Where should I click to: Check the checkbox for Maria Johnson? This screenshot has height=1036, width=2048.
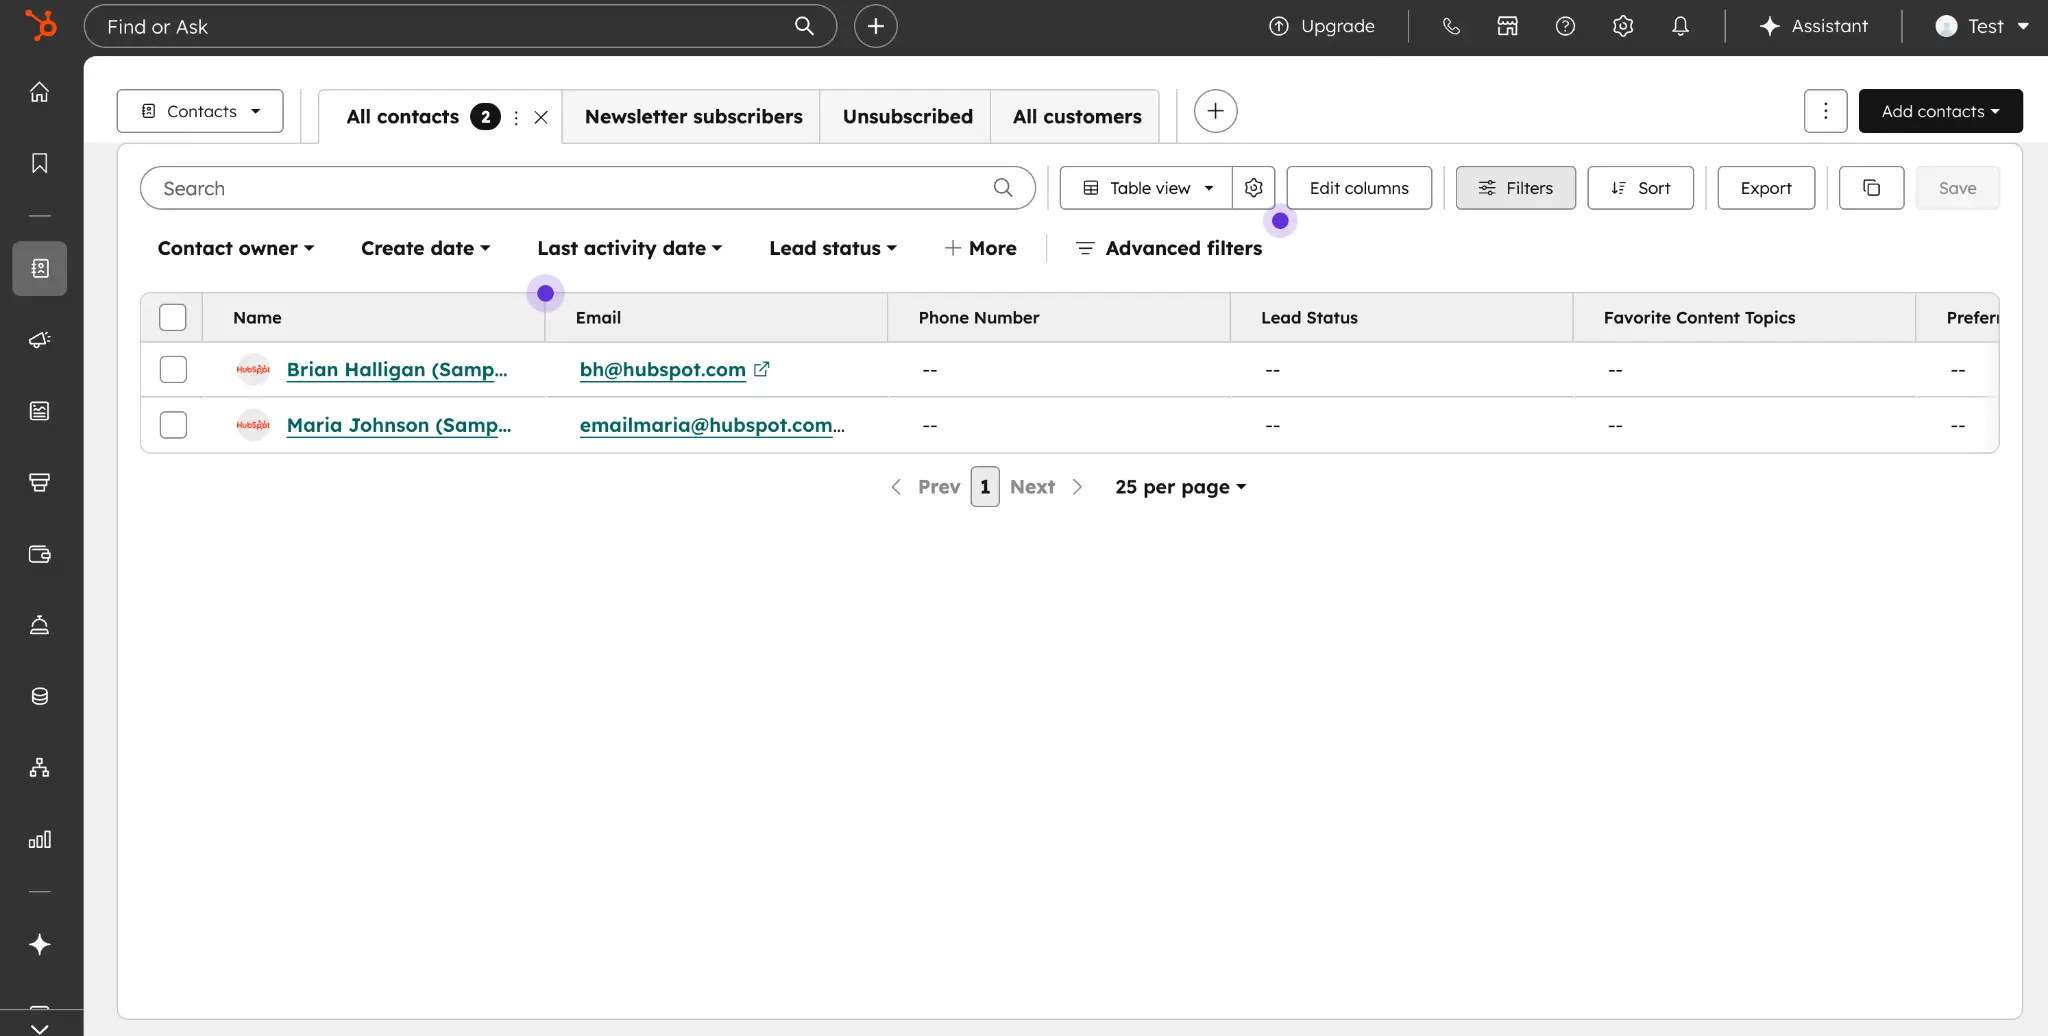[172, 424]
